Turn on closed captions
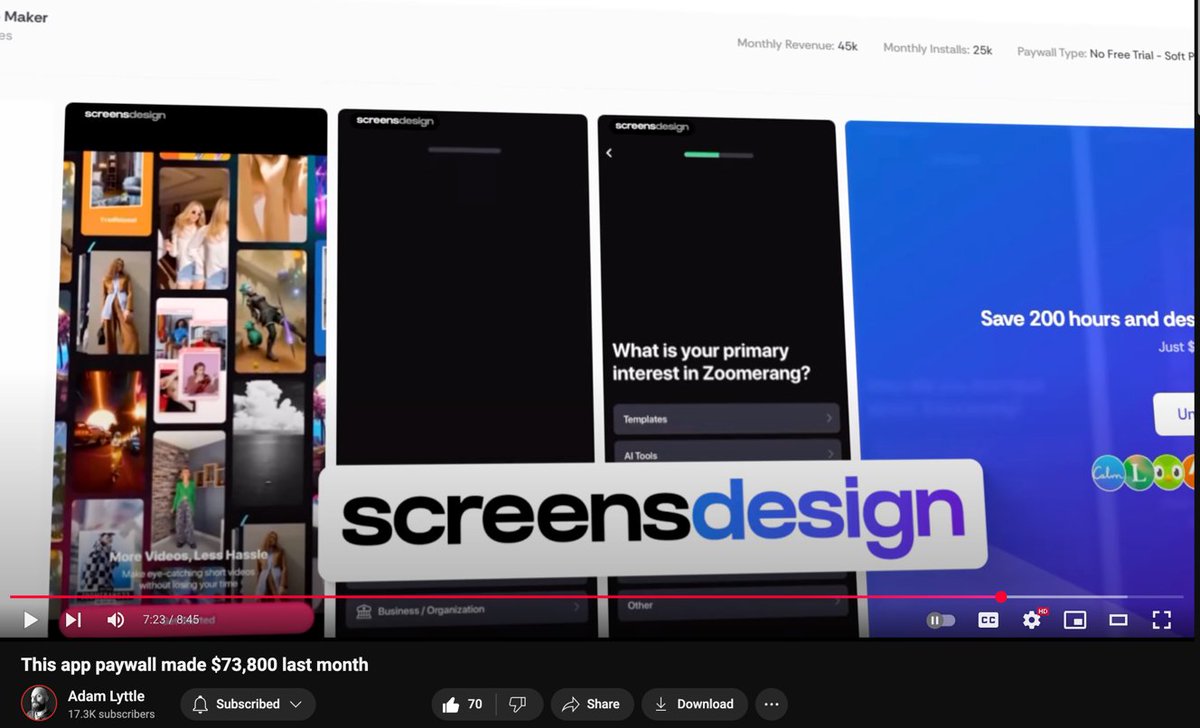 (988, 620)
